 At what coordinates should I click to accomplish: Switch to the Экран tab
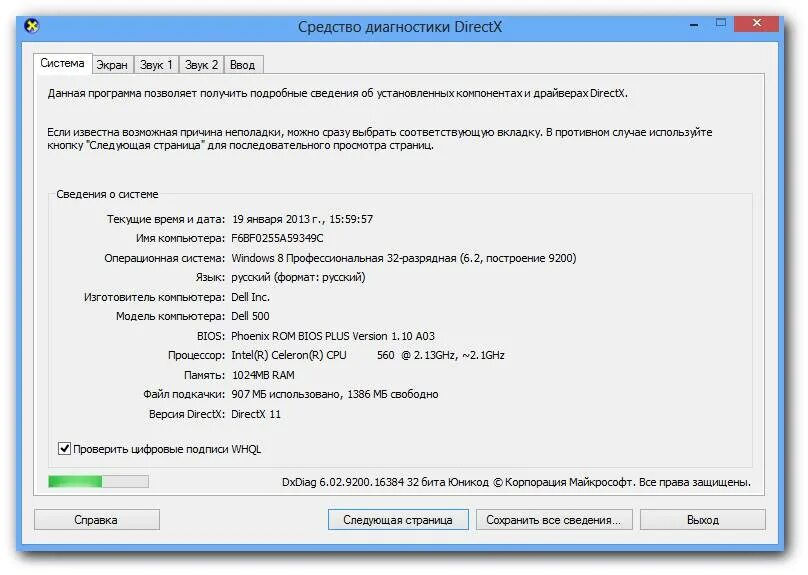[x=112, y=65]
